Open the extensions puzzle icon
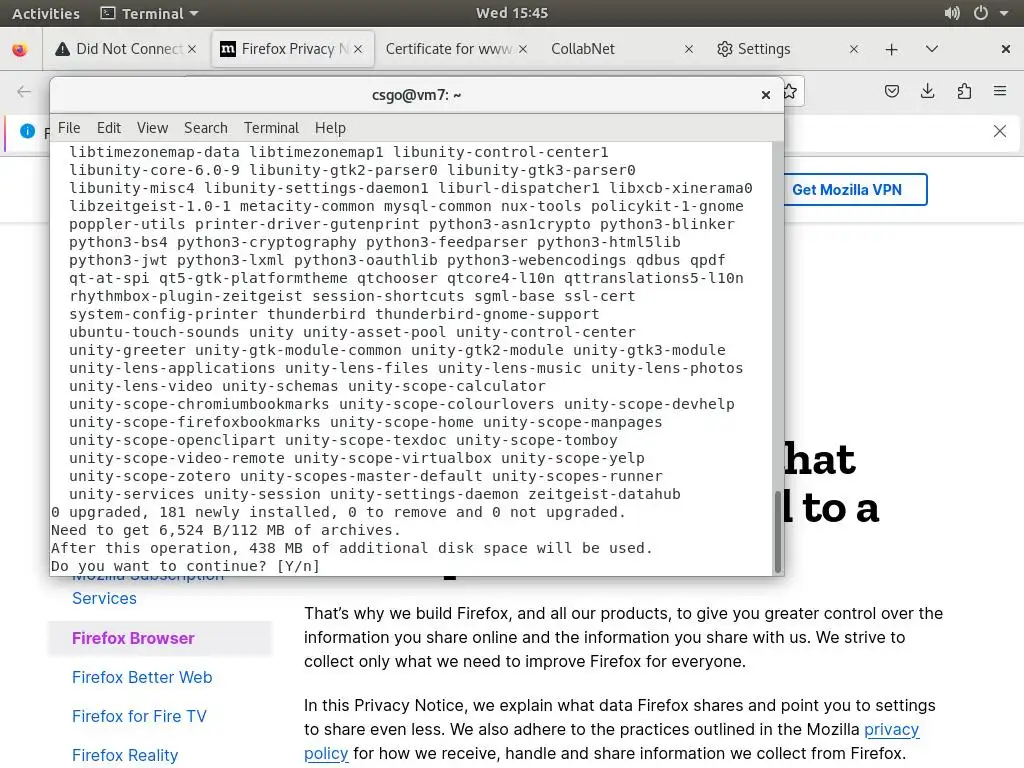Viewport: 1024px width, 768px height. (964, 91)
